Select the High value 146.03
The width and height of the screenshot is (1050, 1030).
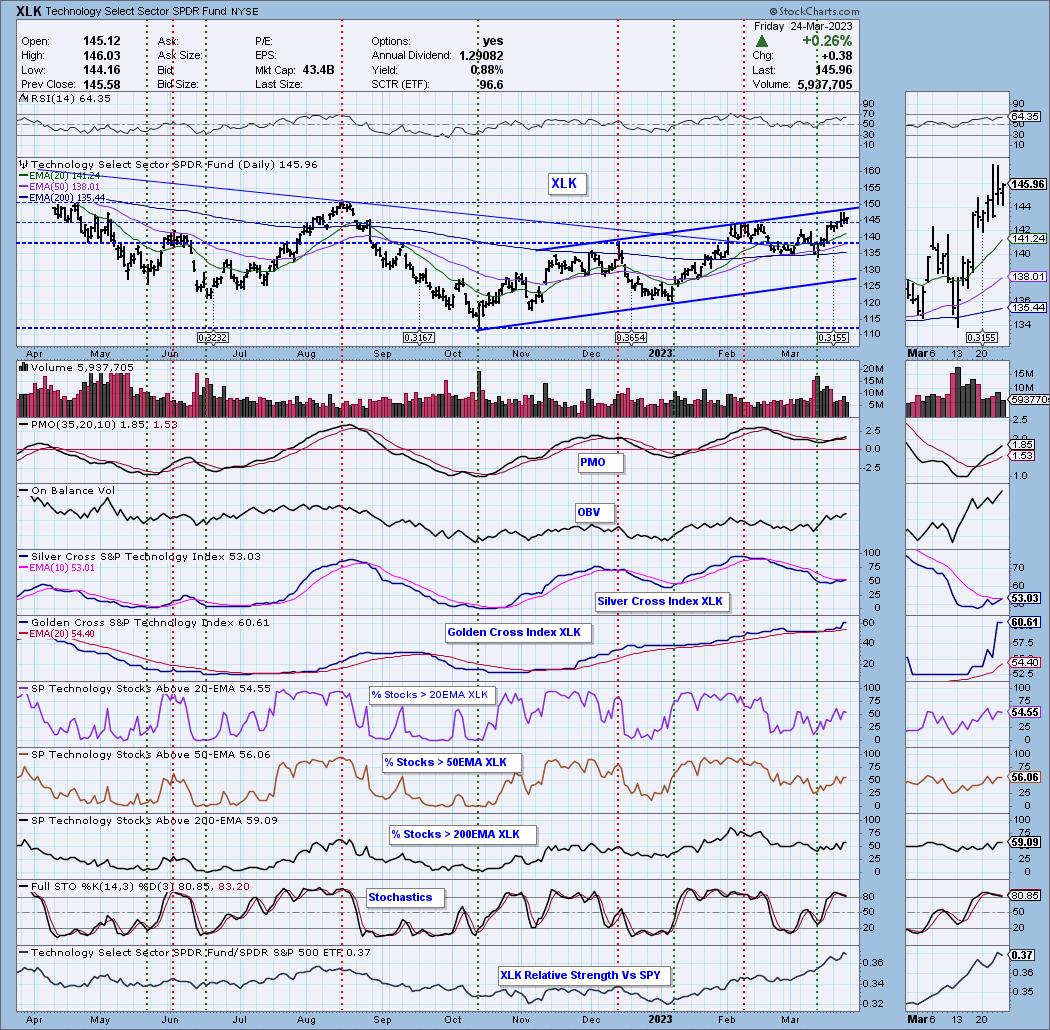[x=102, y=56]
